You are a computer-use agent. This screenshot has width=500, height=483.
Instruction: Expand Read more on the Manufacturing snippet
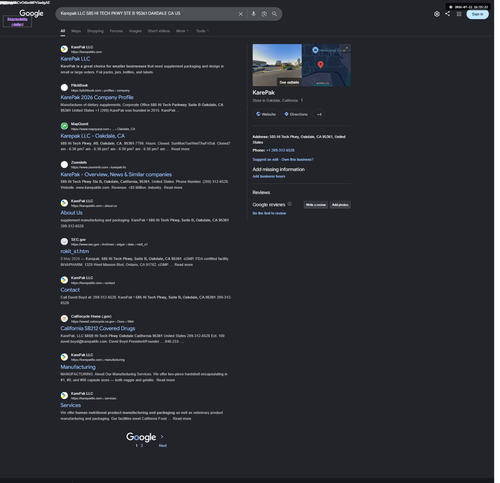166,380
